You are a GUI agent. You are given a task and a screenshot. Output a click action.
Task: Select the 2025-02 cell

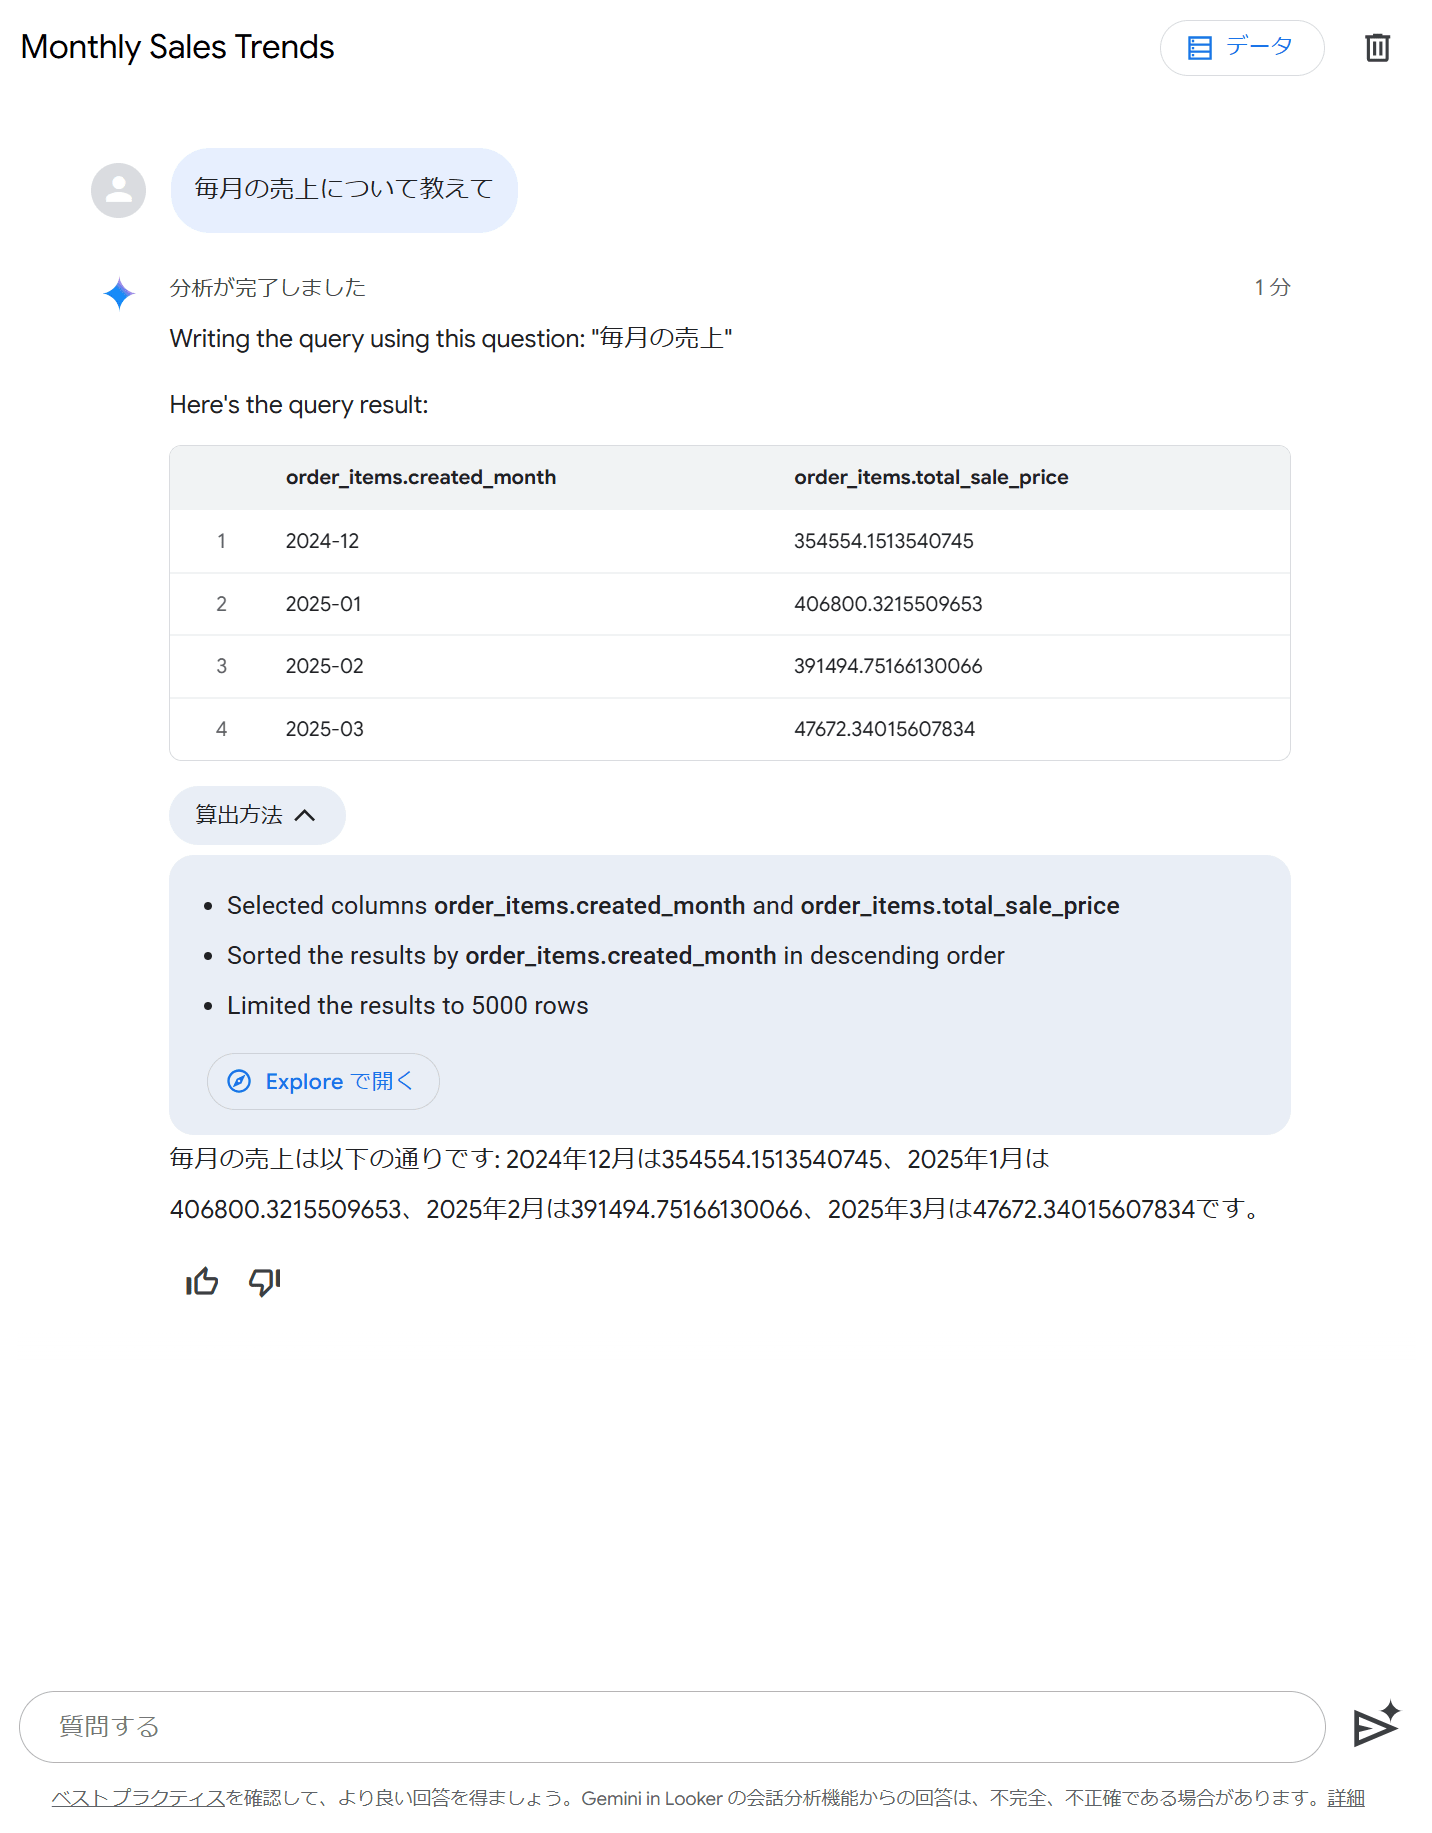(324, 666)
